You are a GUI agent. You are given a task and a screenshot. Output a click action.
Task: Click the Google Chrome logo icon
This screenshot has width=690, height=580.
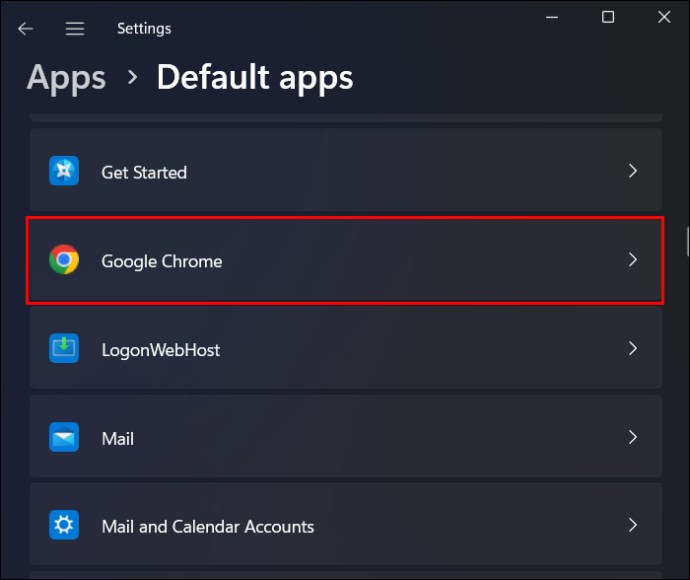tap(64, 261)
